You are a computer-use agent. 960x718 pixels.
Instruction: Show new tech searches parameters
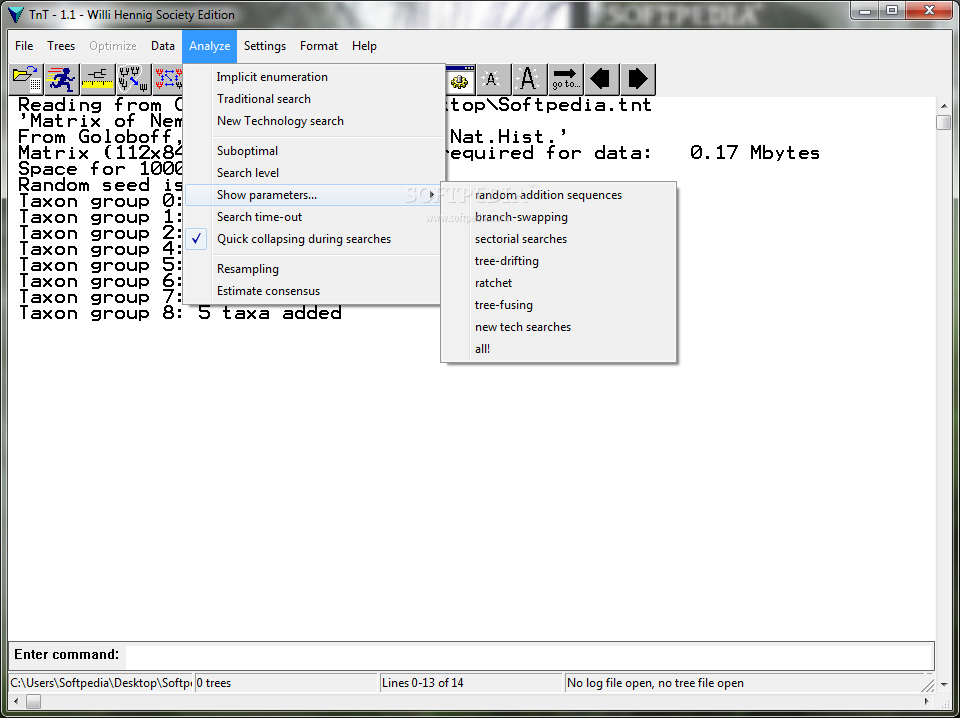pos(558,327)
